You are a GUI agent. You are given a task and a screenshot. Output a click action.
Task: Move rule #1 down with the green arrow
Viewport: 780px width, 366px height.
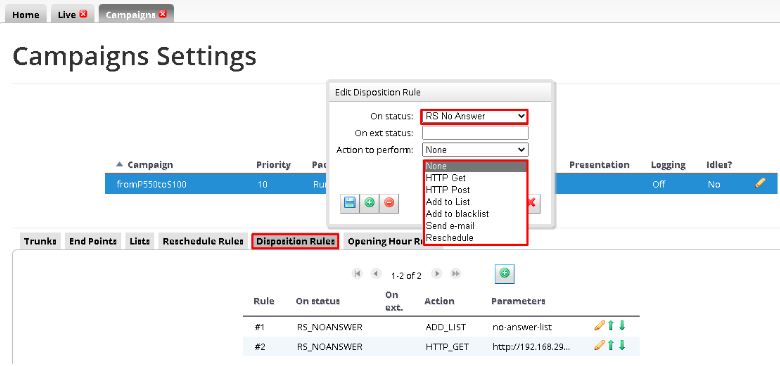[622, 326]
